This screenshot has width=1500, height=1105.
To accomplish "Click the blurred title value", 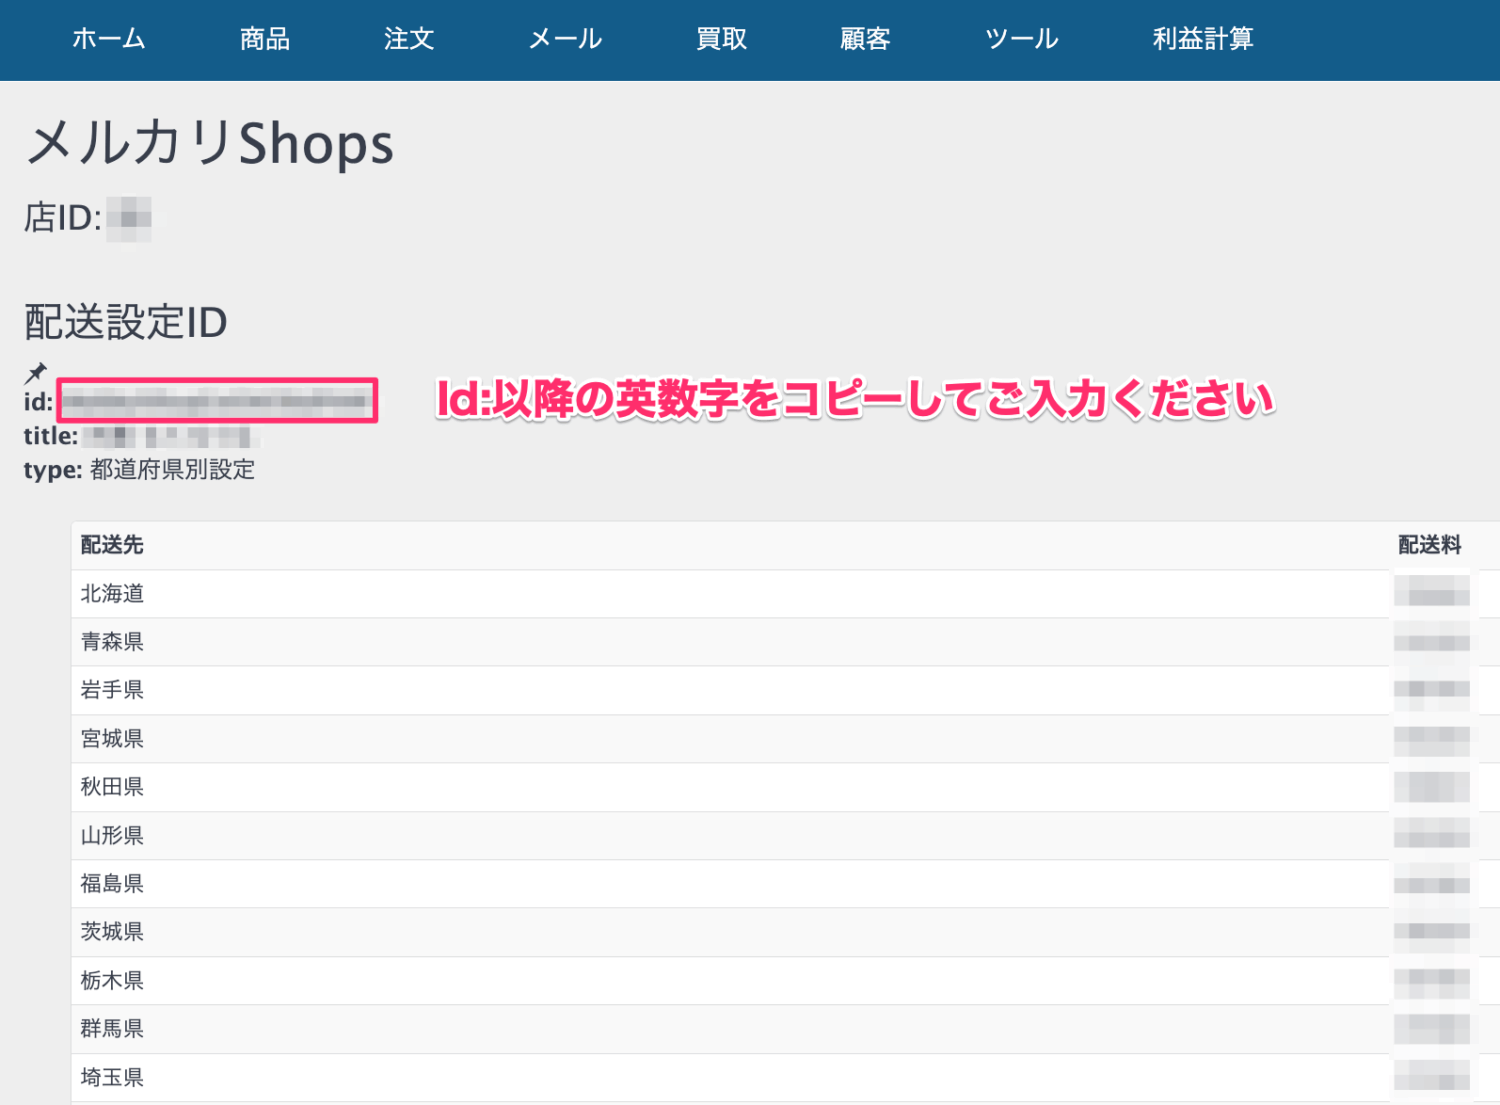I will (x=170, y=437).
